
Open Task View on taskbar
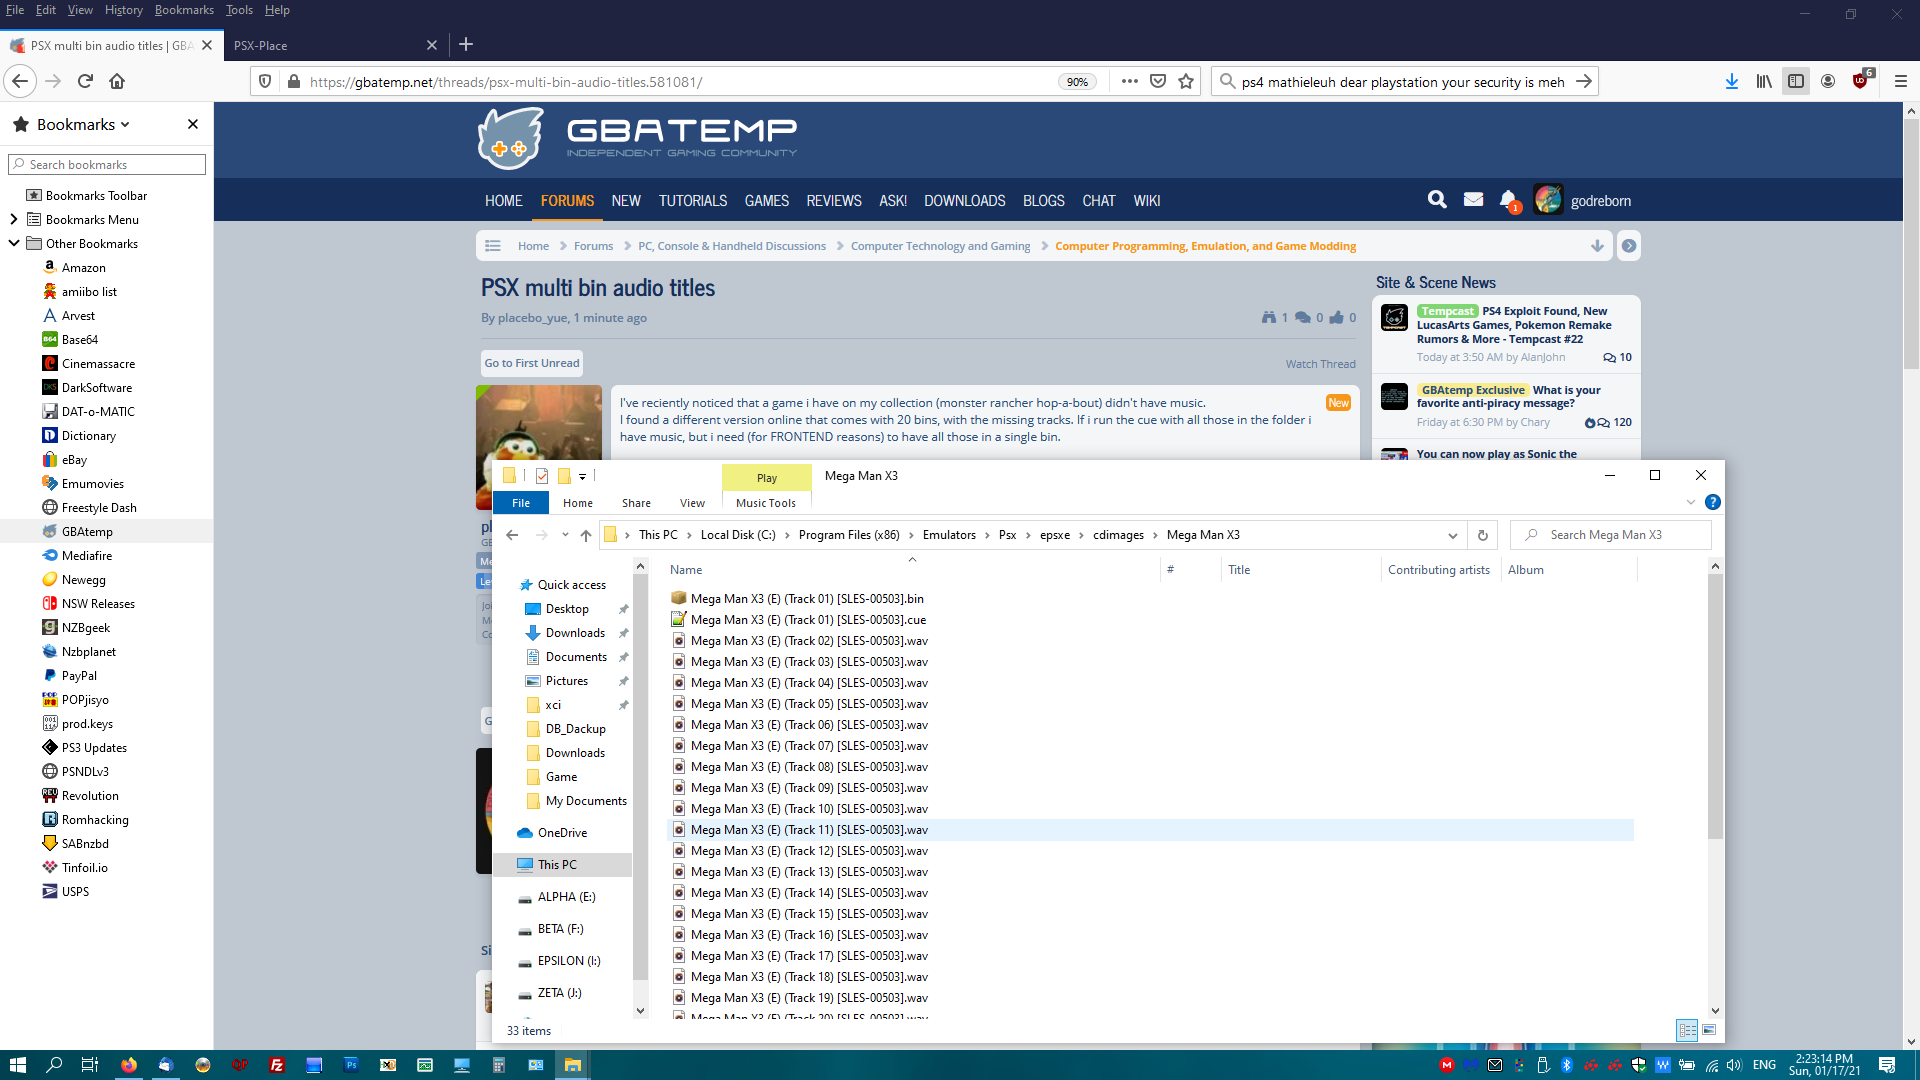click(x=89, y=1065)
